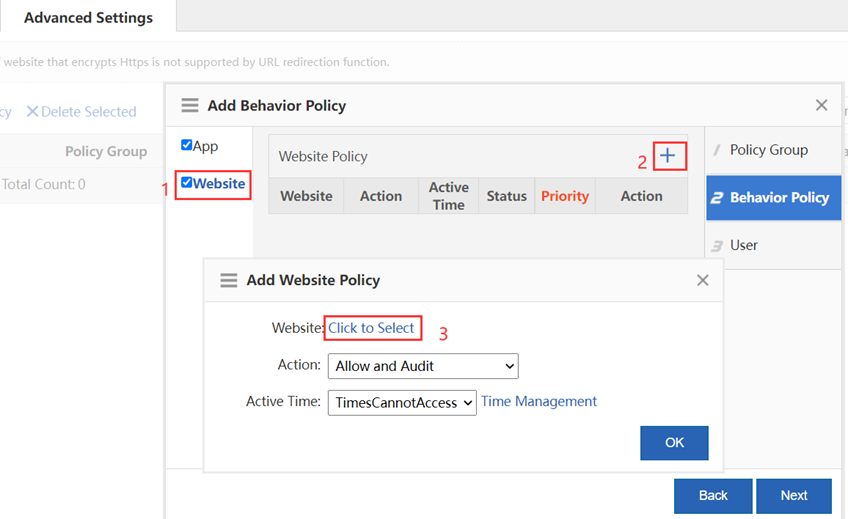Click the 'Click to Select' website link
The height and width of the screenshot is (519, 848).
[371, 328]
